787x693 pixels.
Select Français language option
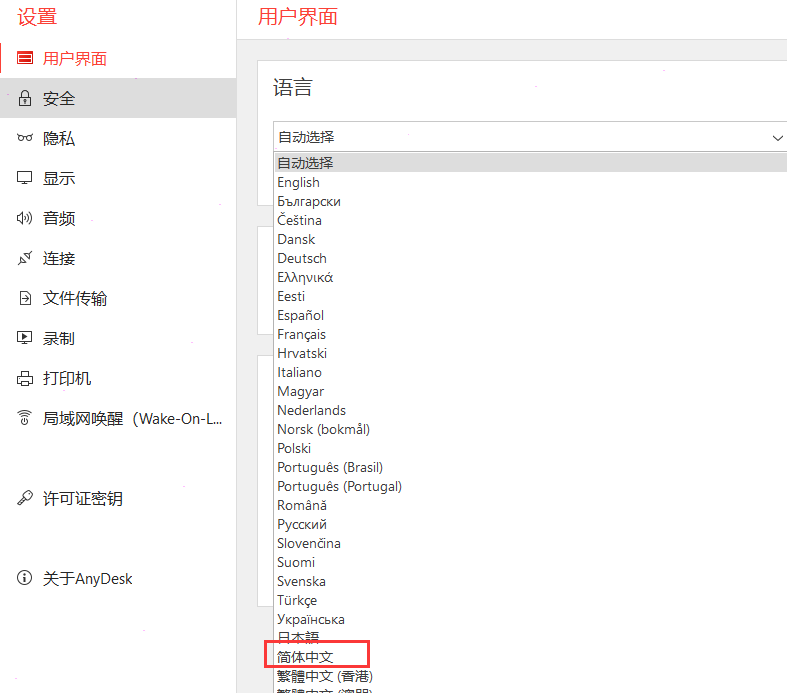pos(531,334)
